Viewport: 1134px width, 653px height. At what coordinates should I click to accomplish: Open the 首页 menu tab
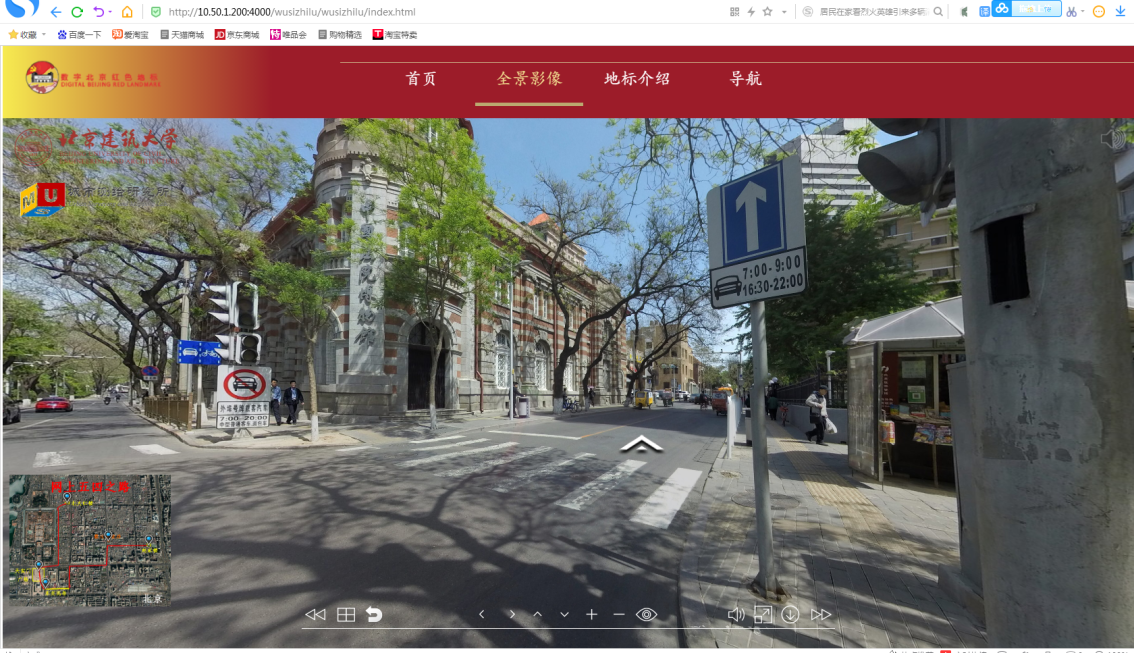pyautogui.click(x=421, y=79)
